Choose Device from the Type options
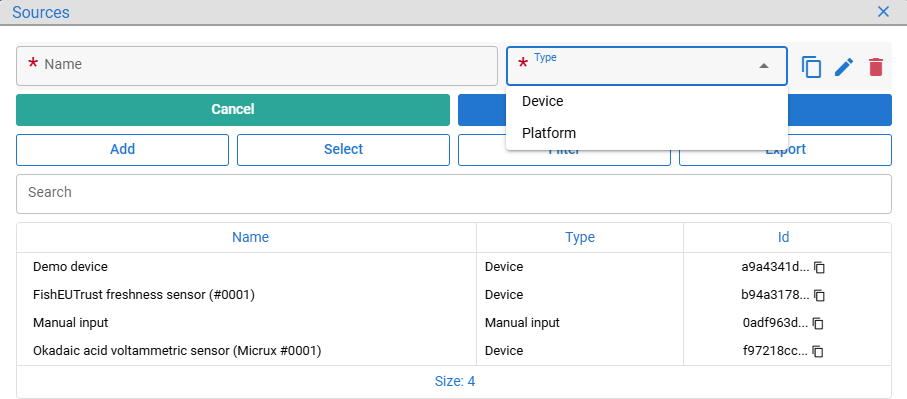 [x=647, y=101]
